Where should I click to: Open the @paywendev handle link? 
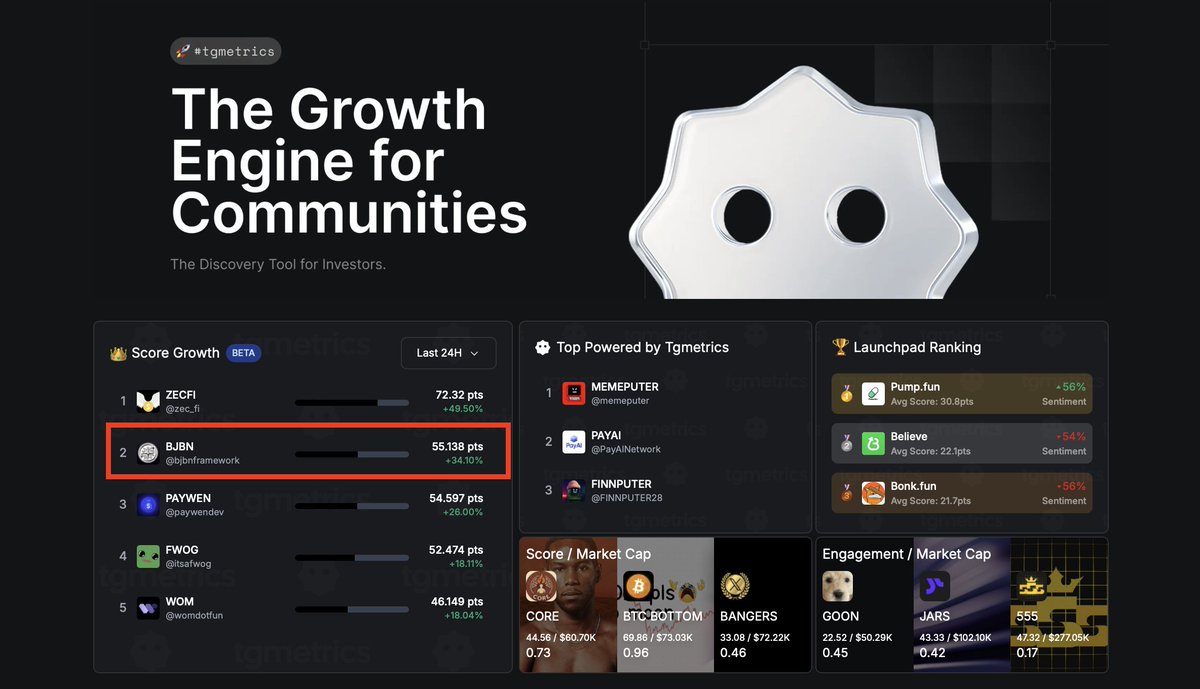[194, 512]
